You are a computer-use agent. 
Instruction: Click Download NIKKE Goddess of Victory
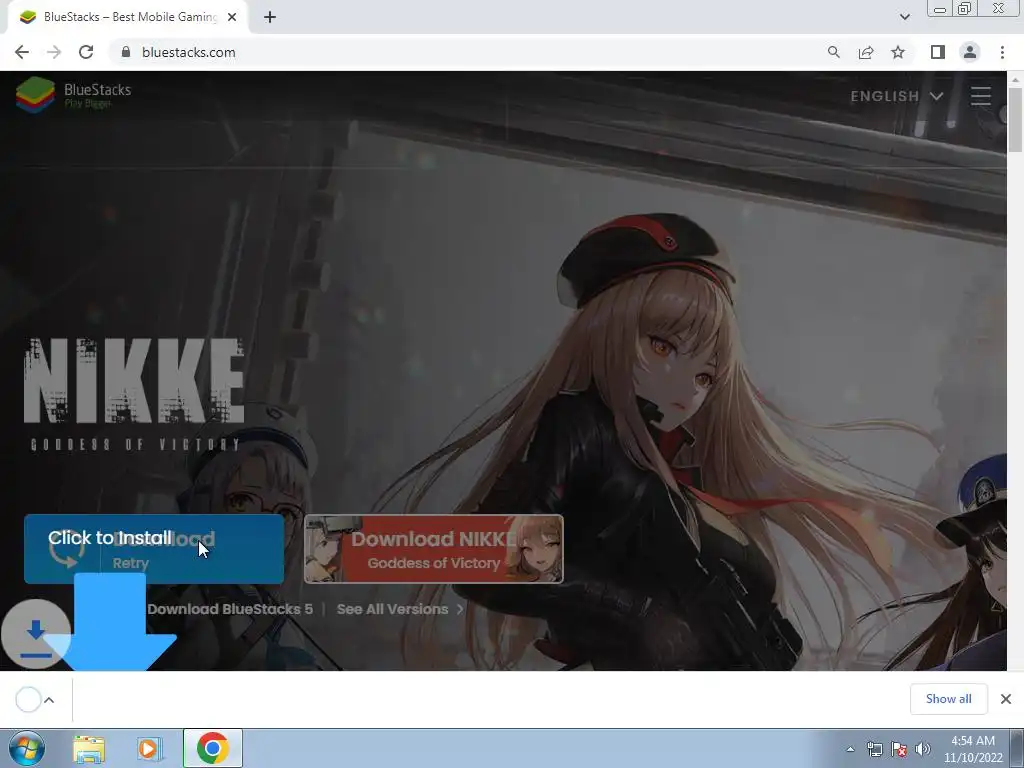(x=434, y=549)
